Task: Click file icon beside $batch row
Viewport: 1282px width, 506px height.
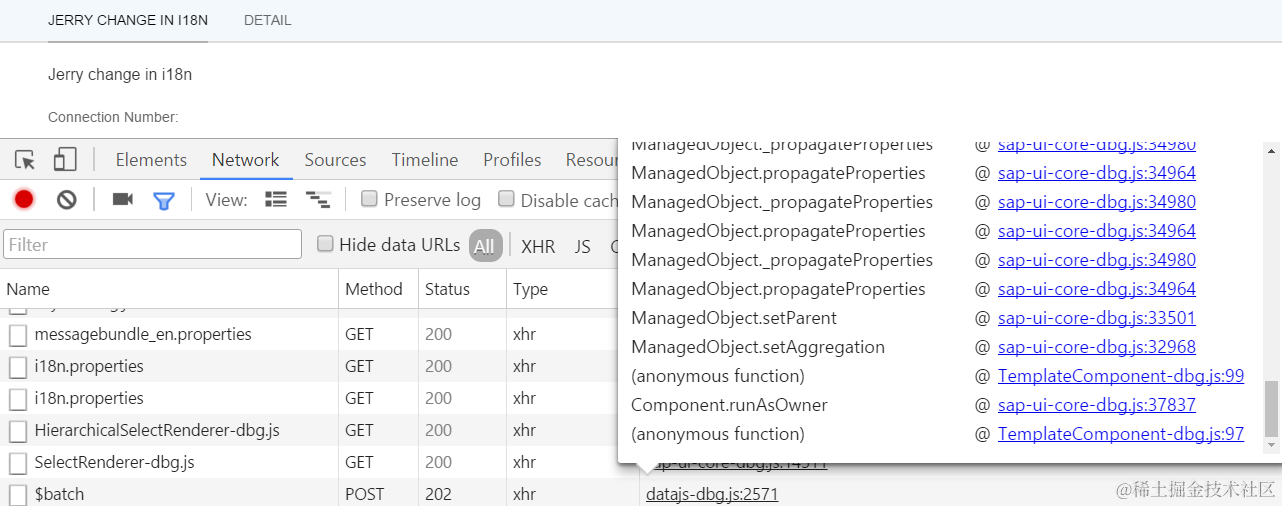Action: [18, 494]
